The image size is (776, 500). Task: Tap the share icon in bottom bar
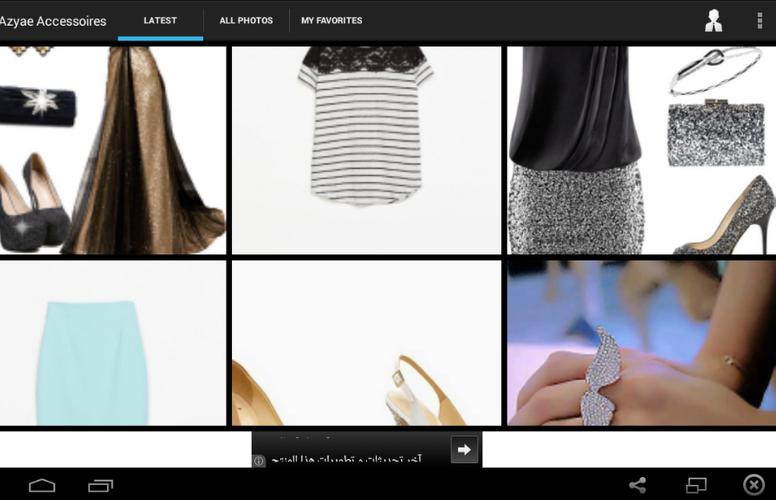(637, 485)
